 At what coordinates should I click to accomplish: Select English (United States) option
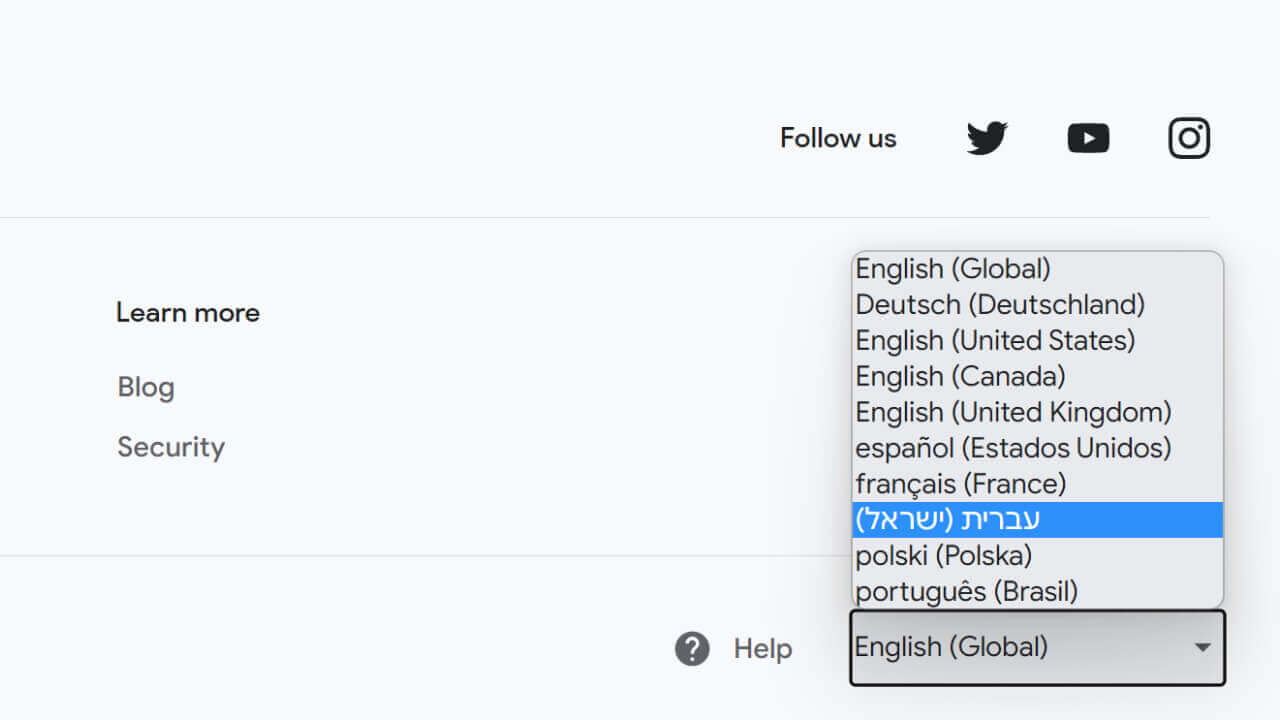[x=995, y=341]
